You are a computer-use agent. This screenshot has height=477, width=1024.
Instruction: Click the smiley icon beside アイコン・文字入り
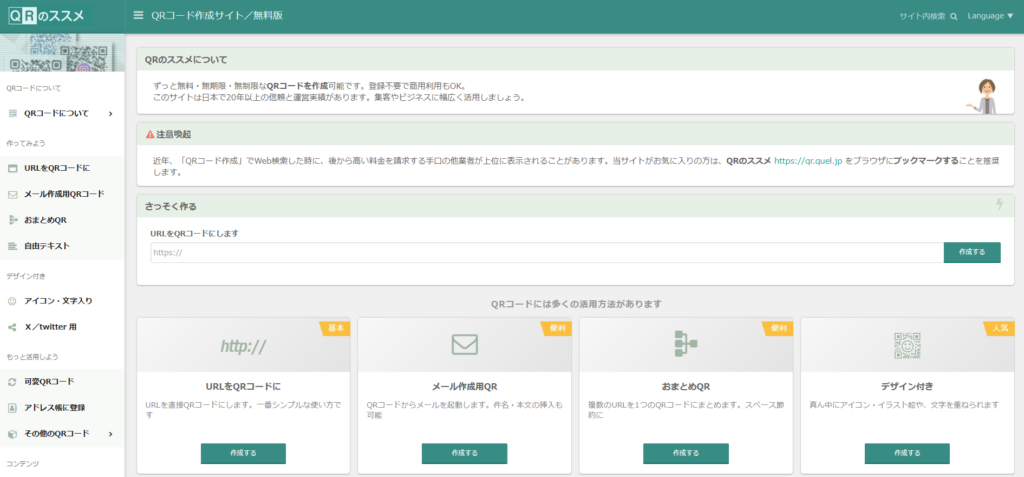click(x=12, y=301)
